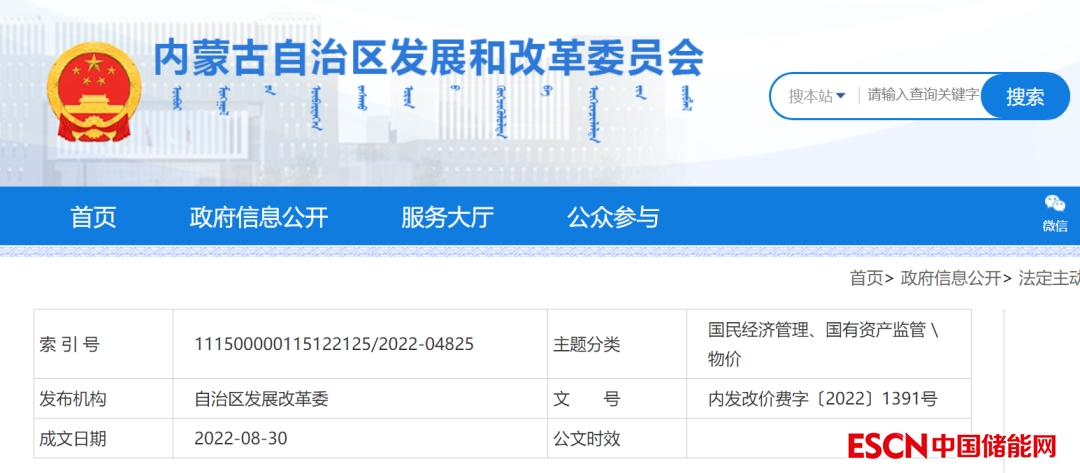Click the ESCN 中国储能网 watermark logo
1080x473 pixels.
[952, 446]
